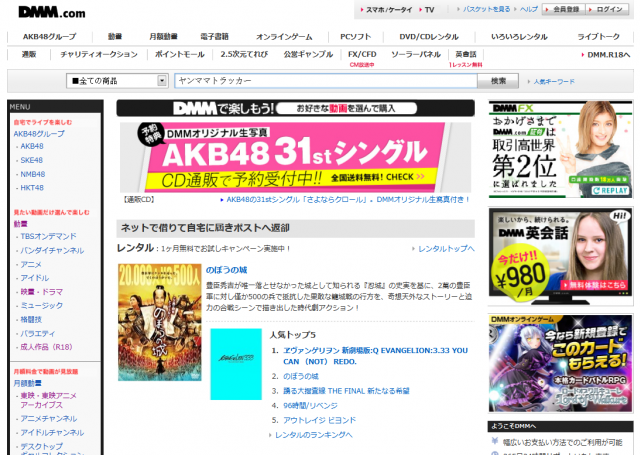Open sidebar SKE48 link
The height and width of the screenshot is (455, 640).
(31, 160)
